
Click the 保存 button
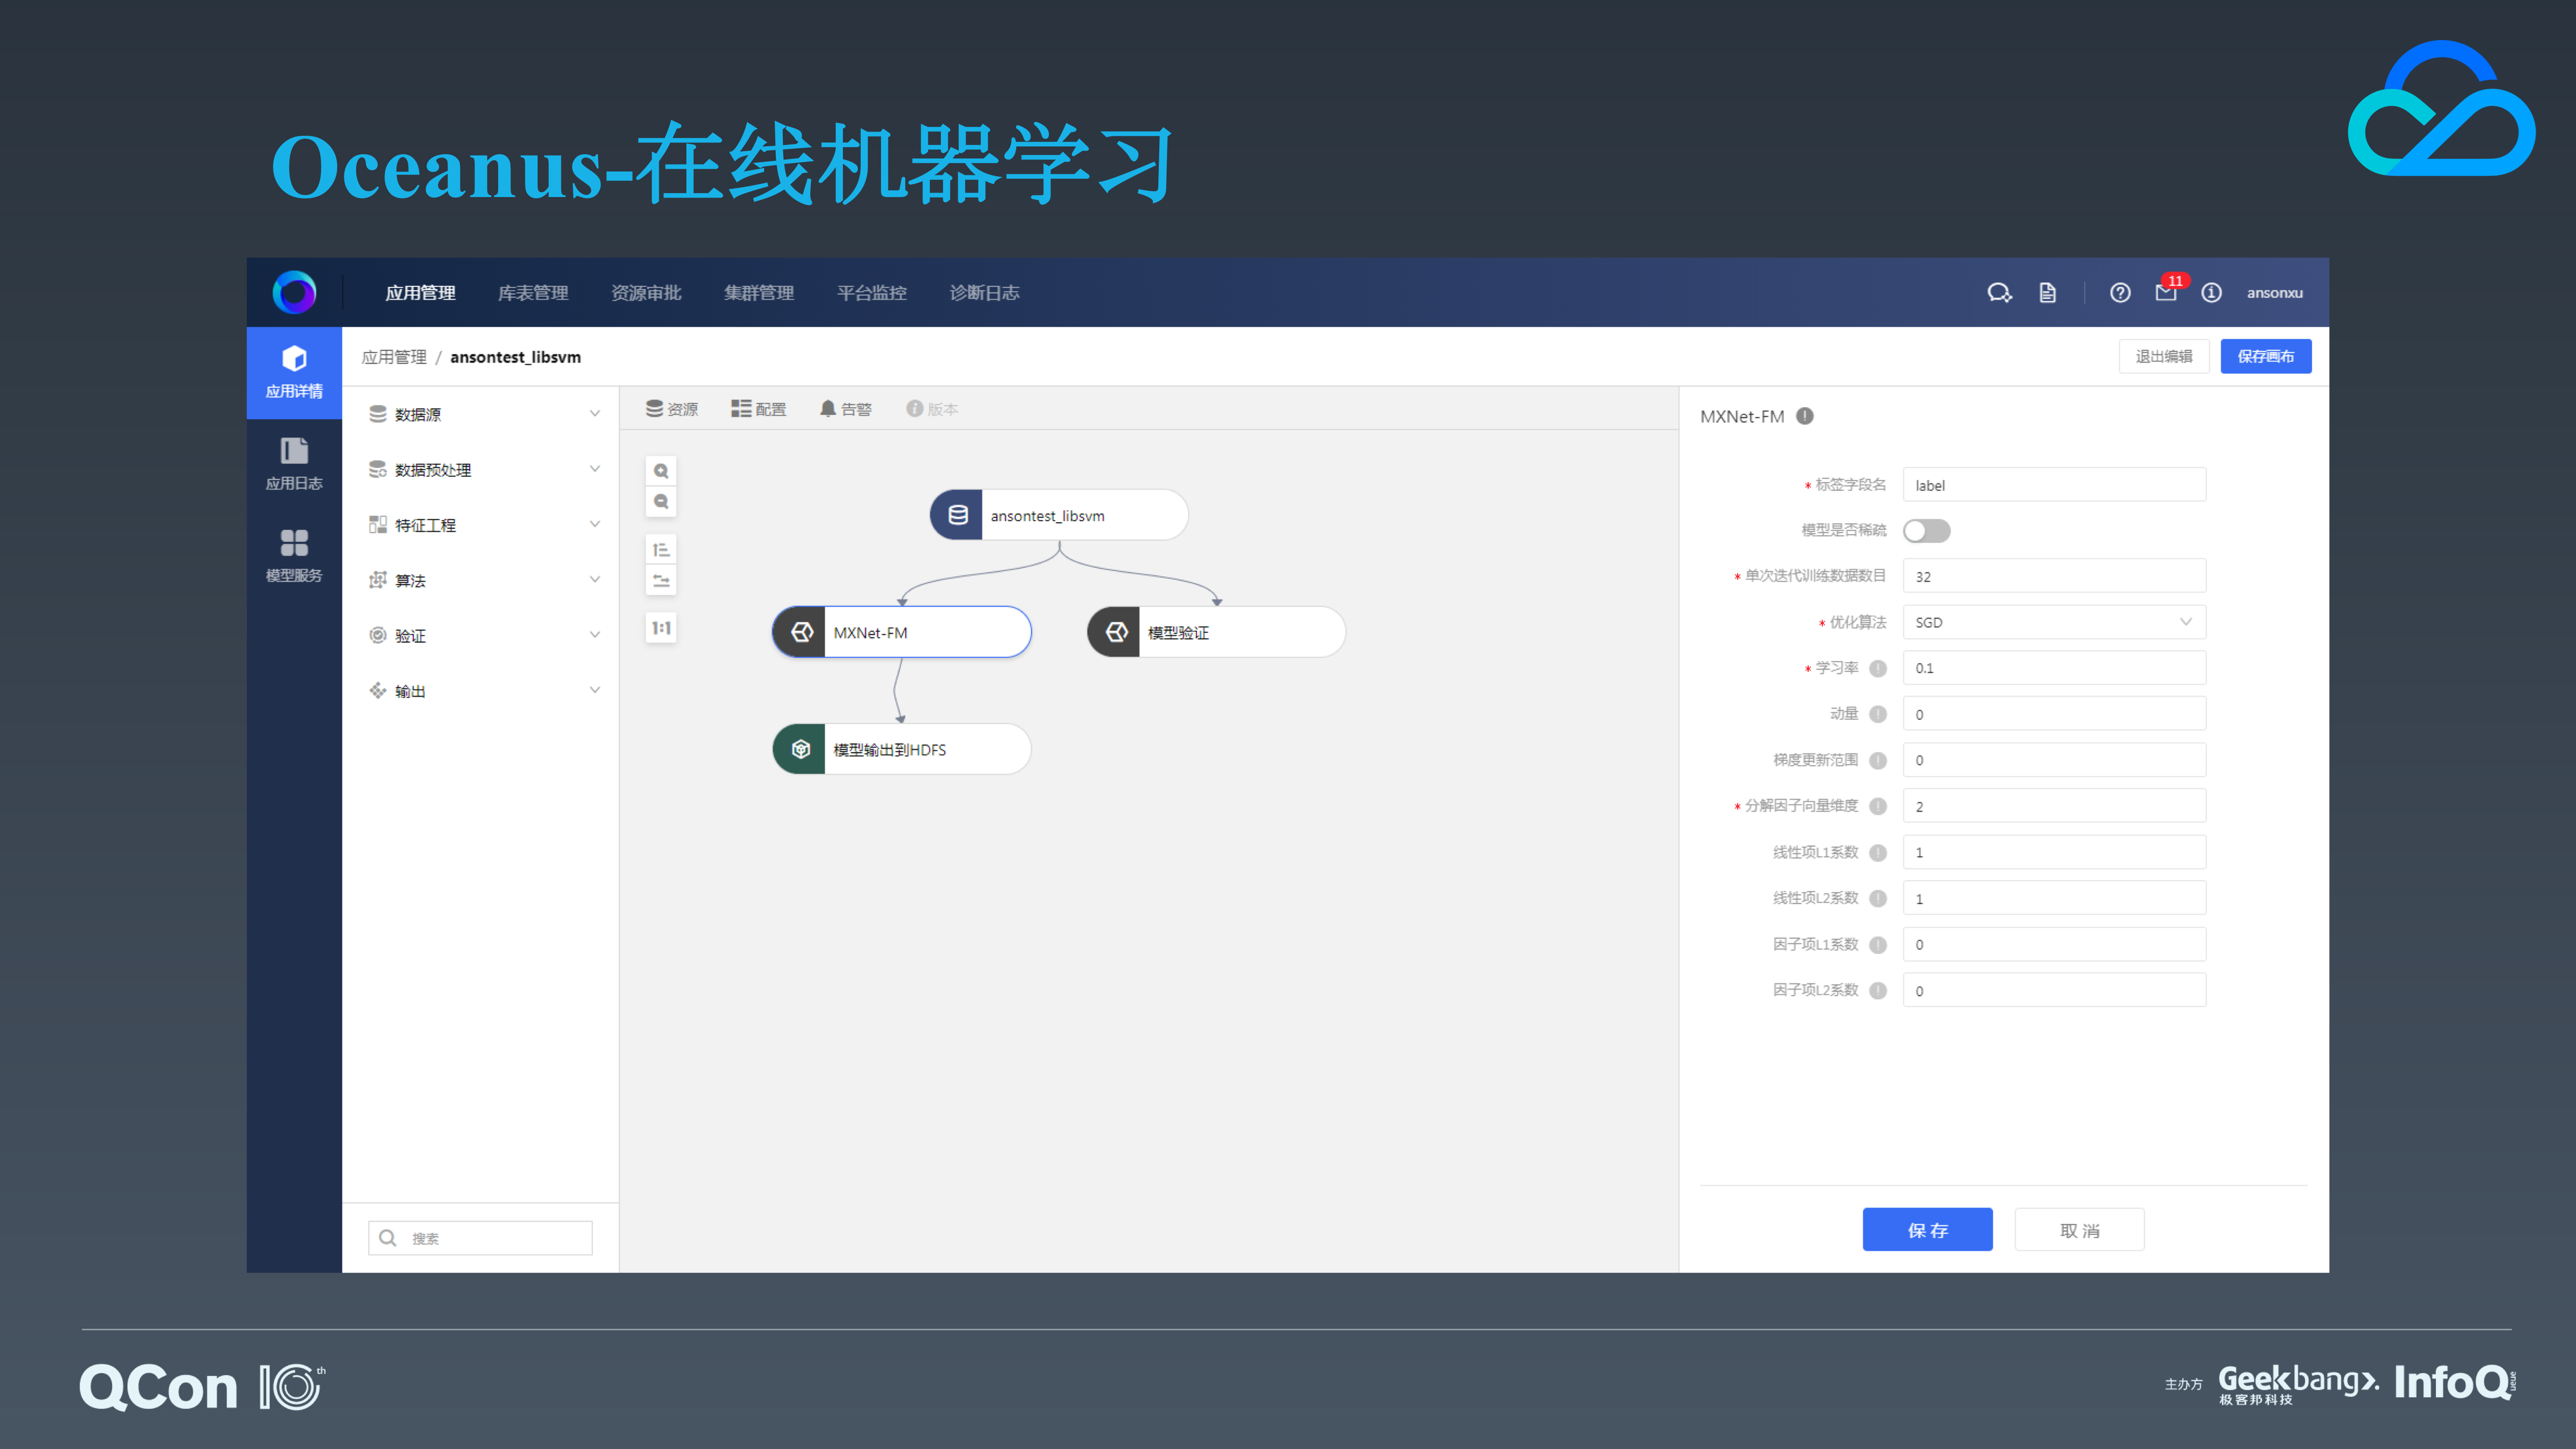click(x=1927, y=1229)
